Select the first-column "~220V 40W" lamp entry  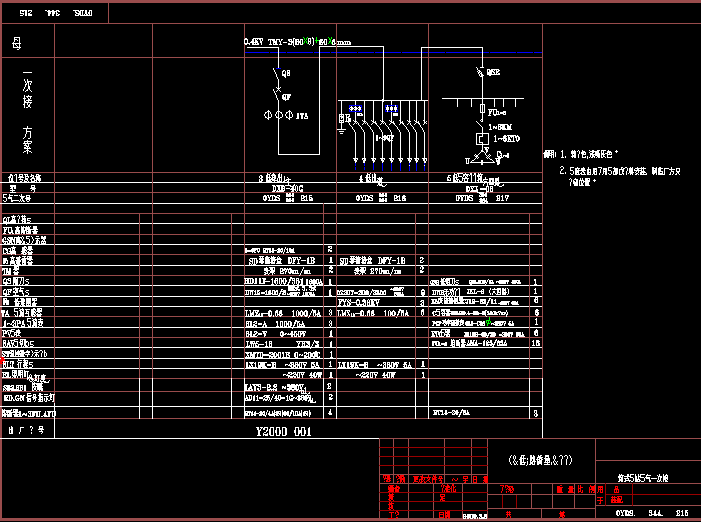pos(302,375)
